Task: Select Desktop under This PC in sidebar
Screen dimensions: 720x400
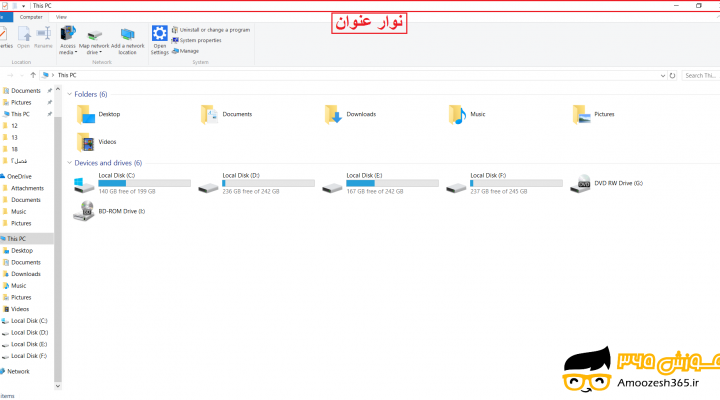Action: coord(22,251)
